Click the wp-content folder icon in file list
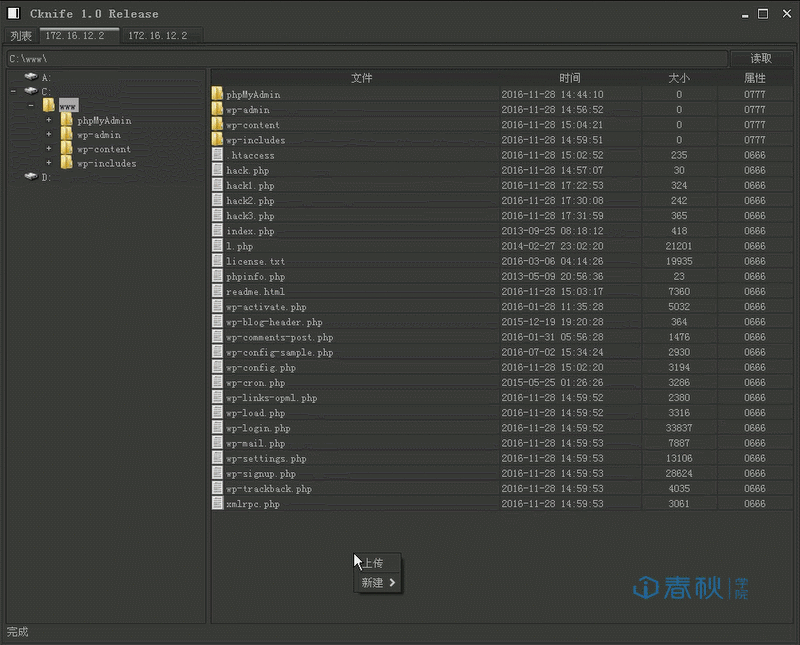800x645 pixels. [219, 124]
